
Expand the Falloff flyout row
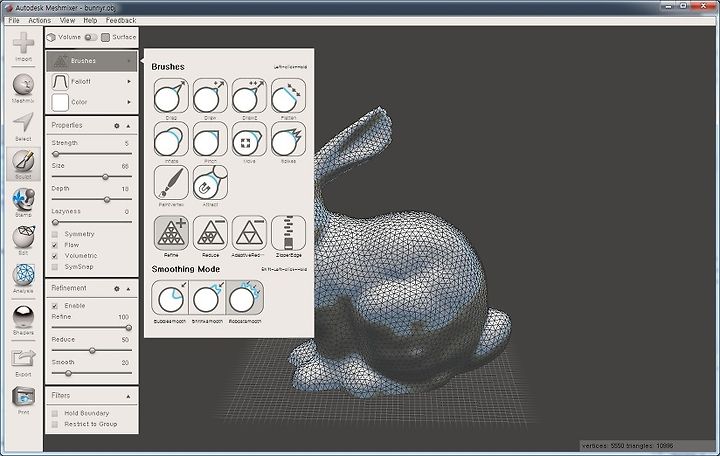[x=92, y=82]
